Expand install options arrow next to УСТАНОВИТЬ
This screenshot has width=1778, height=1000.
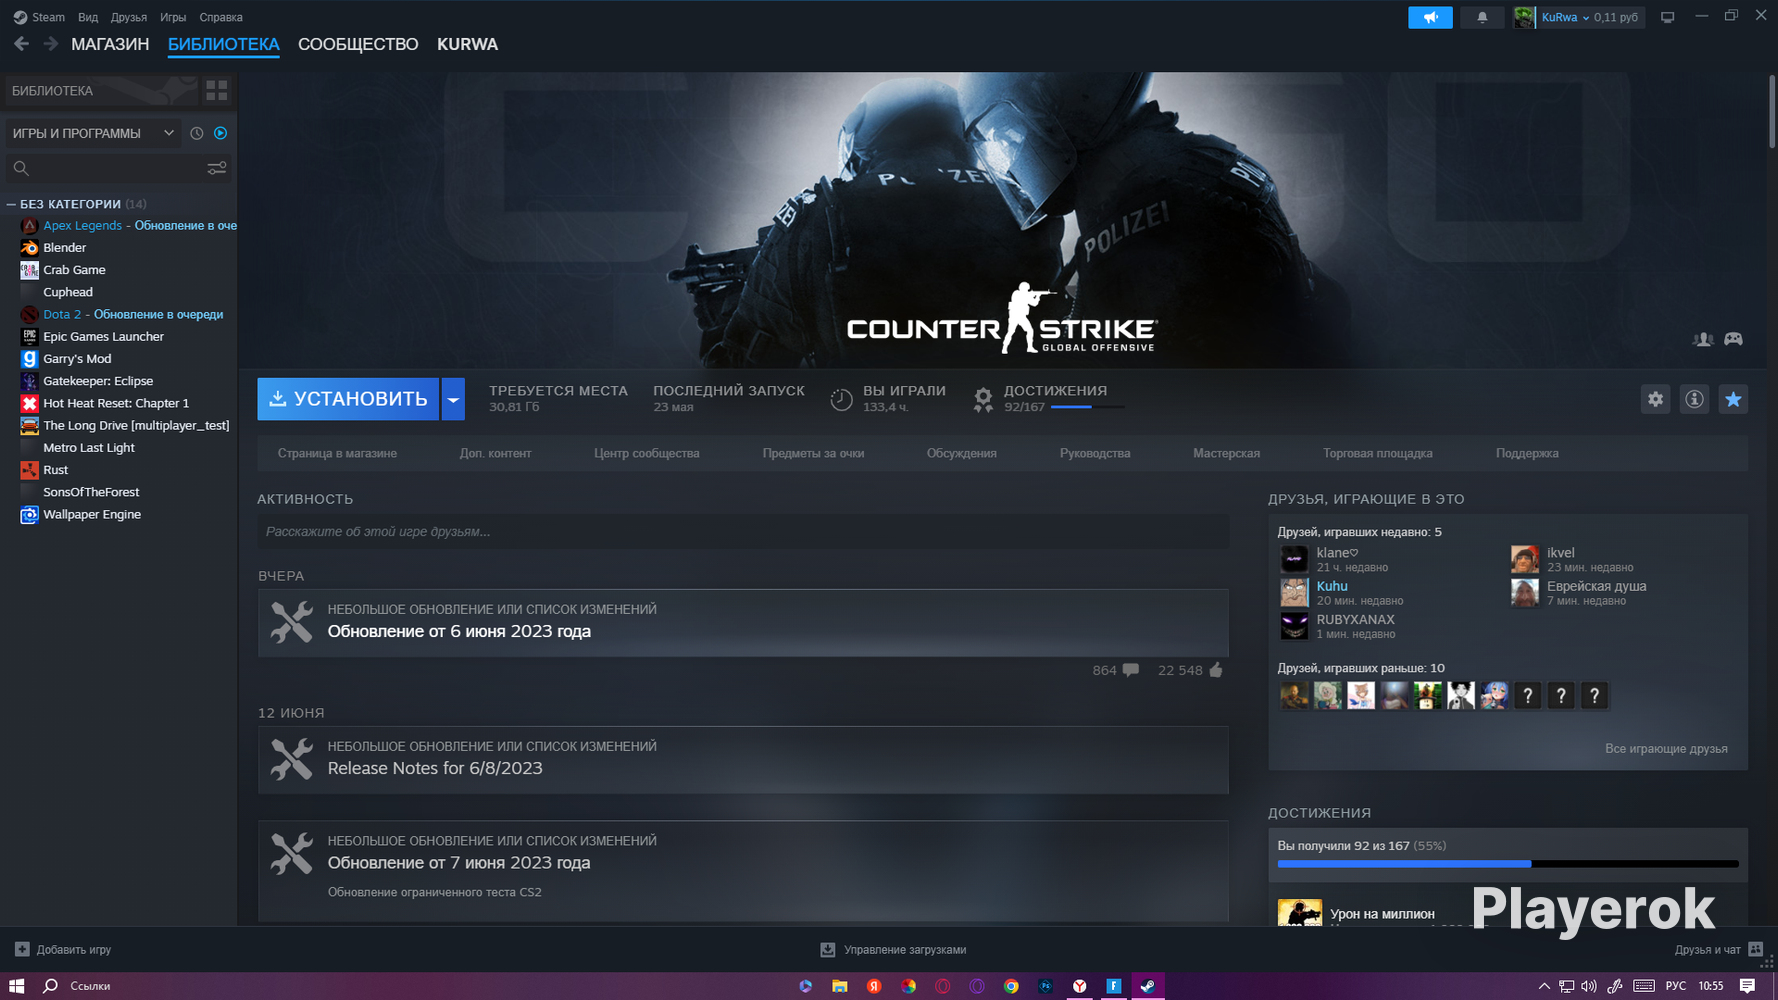tap(453, 399)
